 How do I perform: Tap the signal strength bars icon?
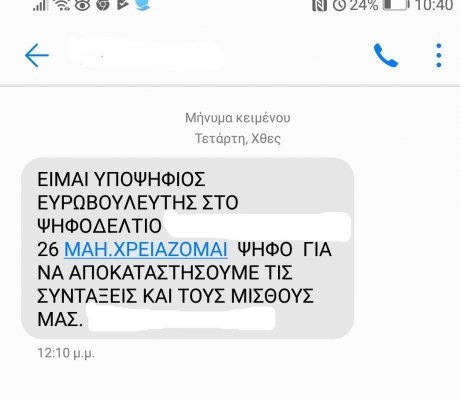[41, 5]
